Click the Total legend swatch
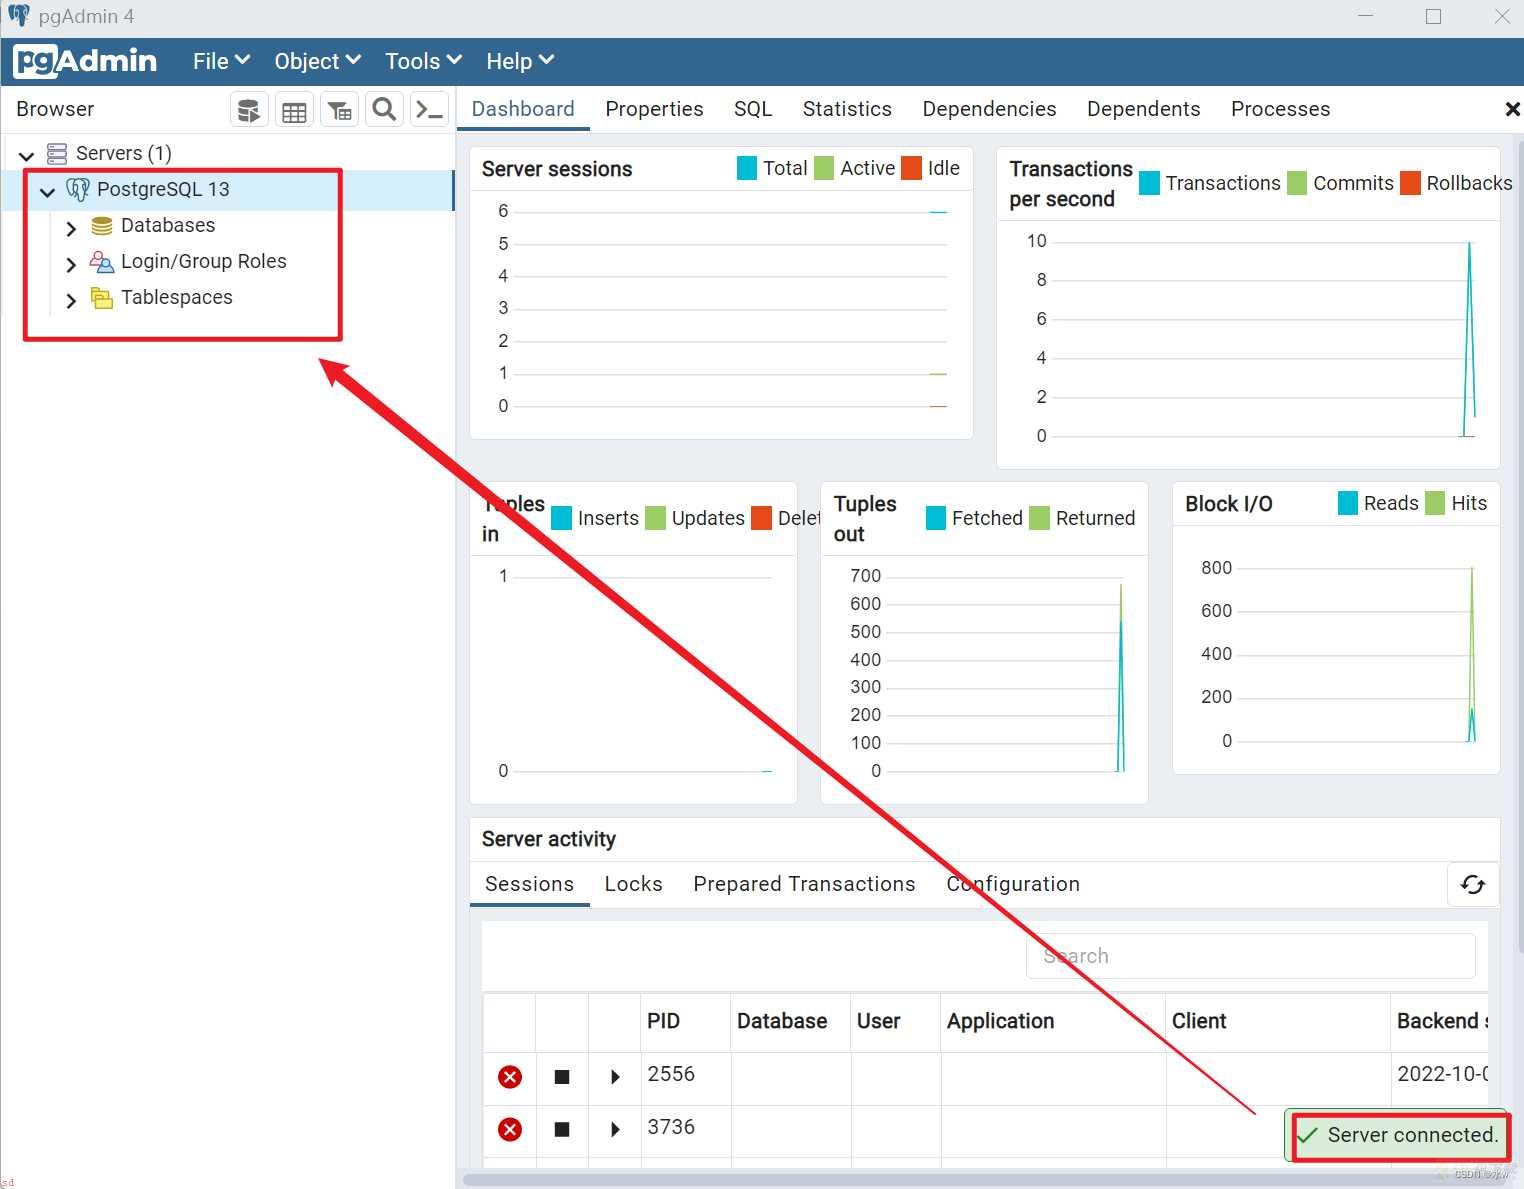Image resolution: width=1524 pixels, height=1189 pixels. pyautogui.click(x=747, y=168)
